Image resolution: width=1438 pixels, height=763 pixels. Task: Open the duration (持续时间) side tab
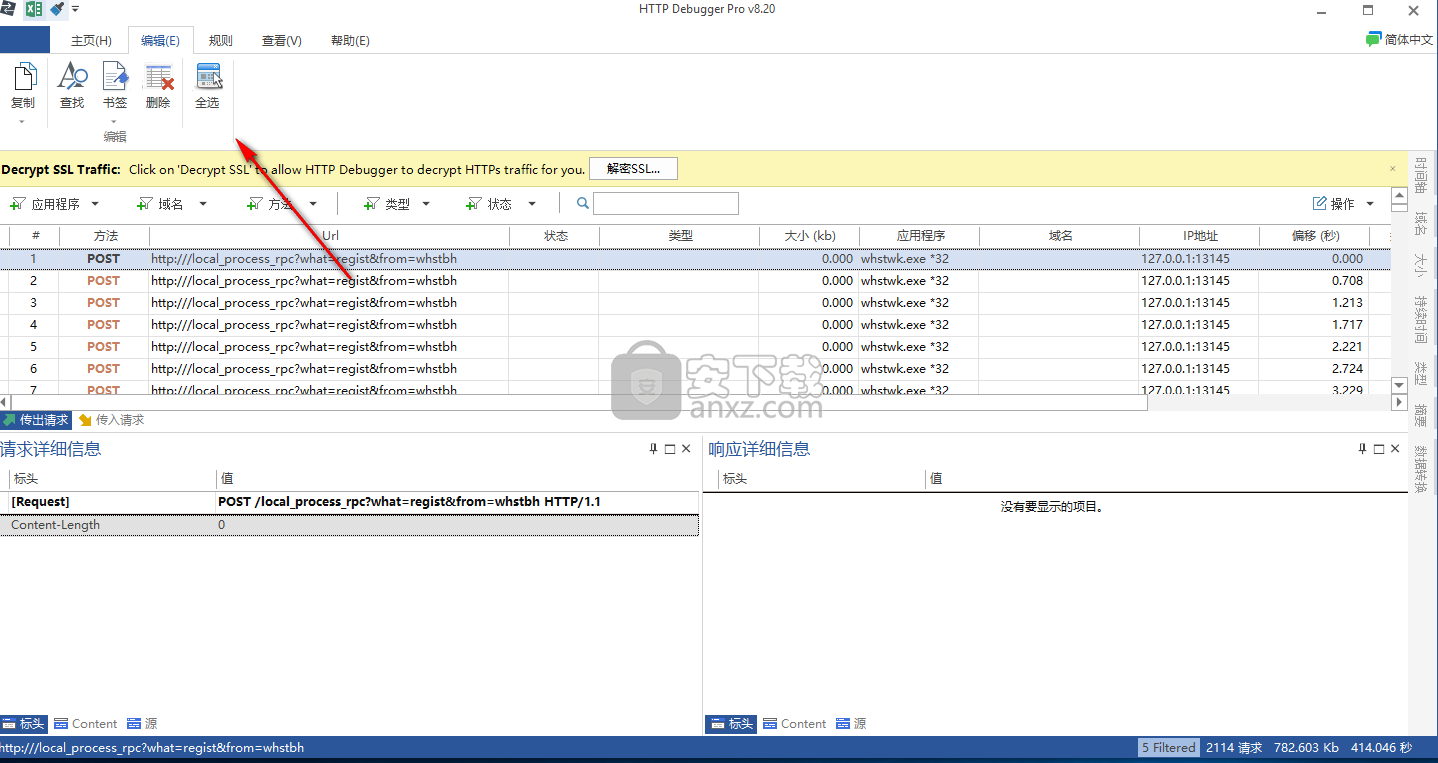tap(1420, 319)
